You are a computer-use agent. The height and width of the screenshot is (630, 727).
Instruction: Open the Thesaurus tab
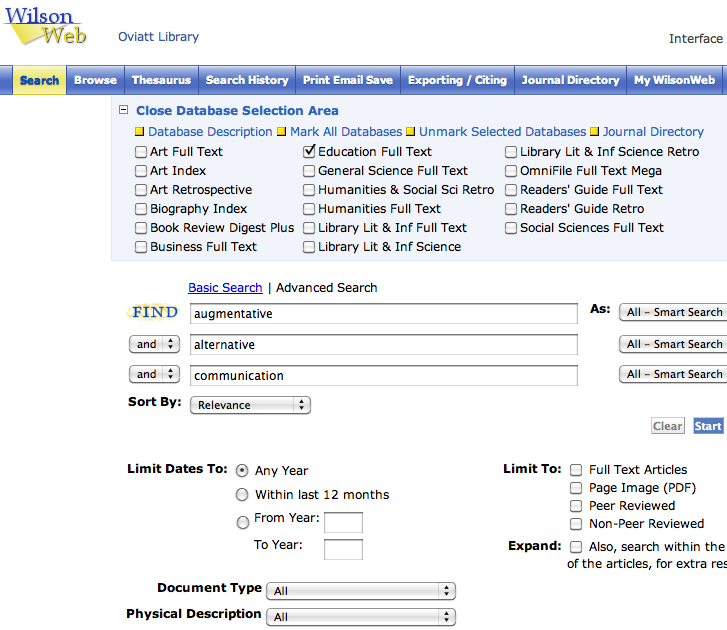[161, 80]
